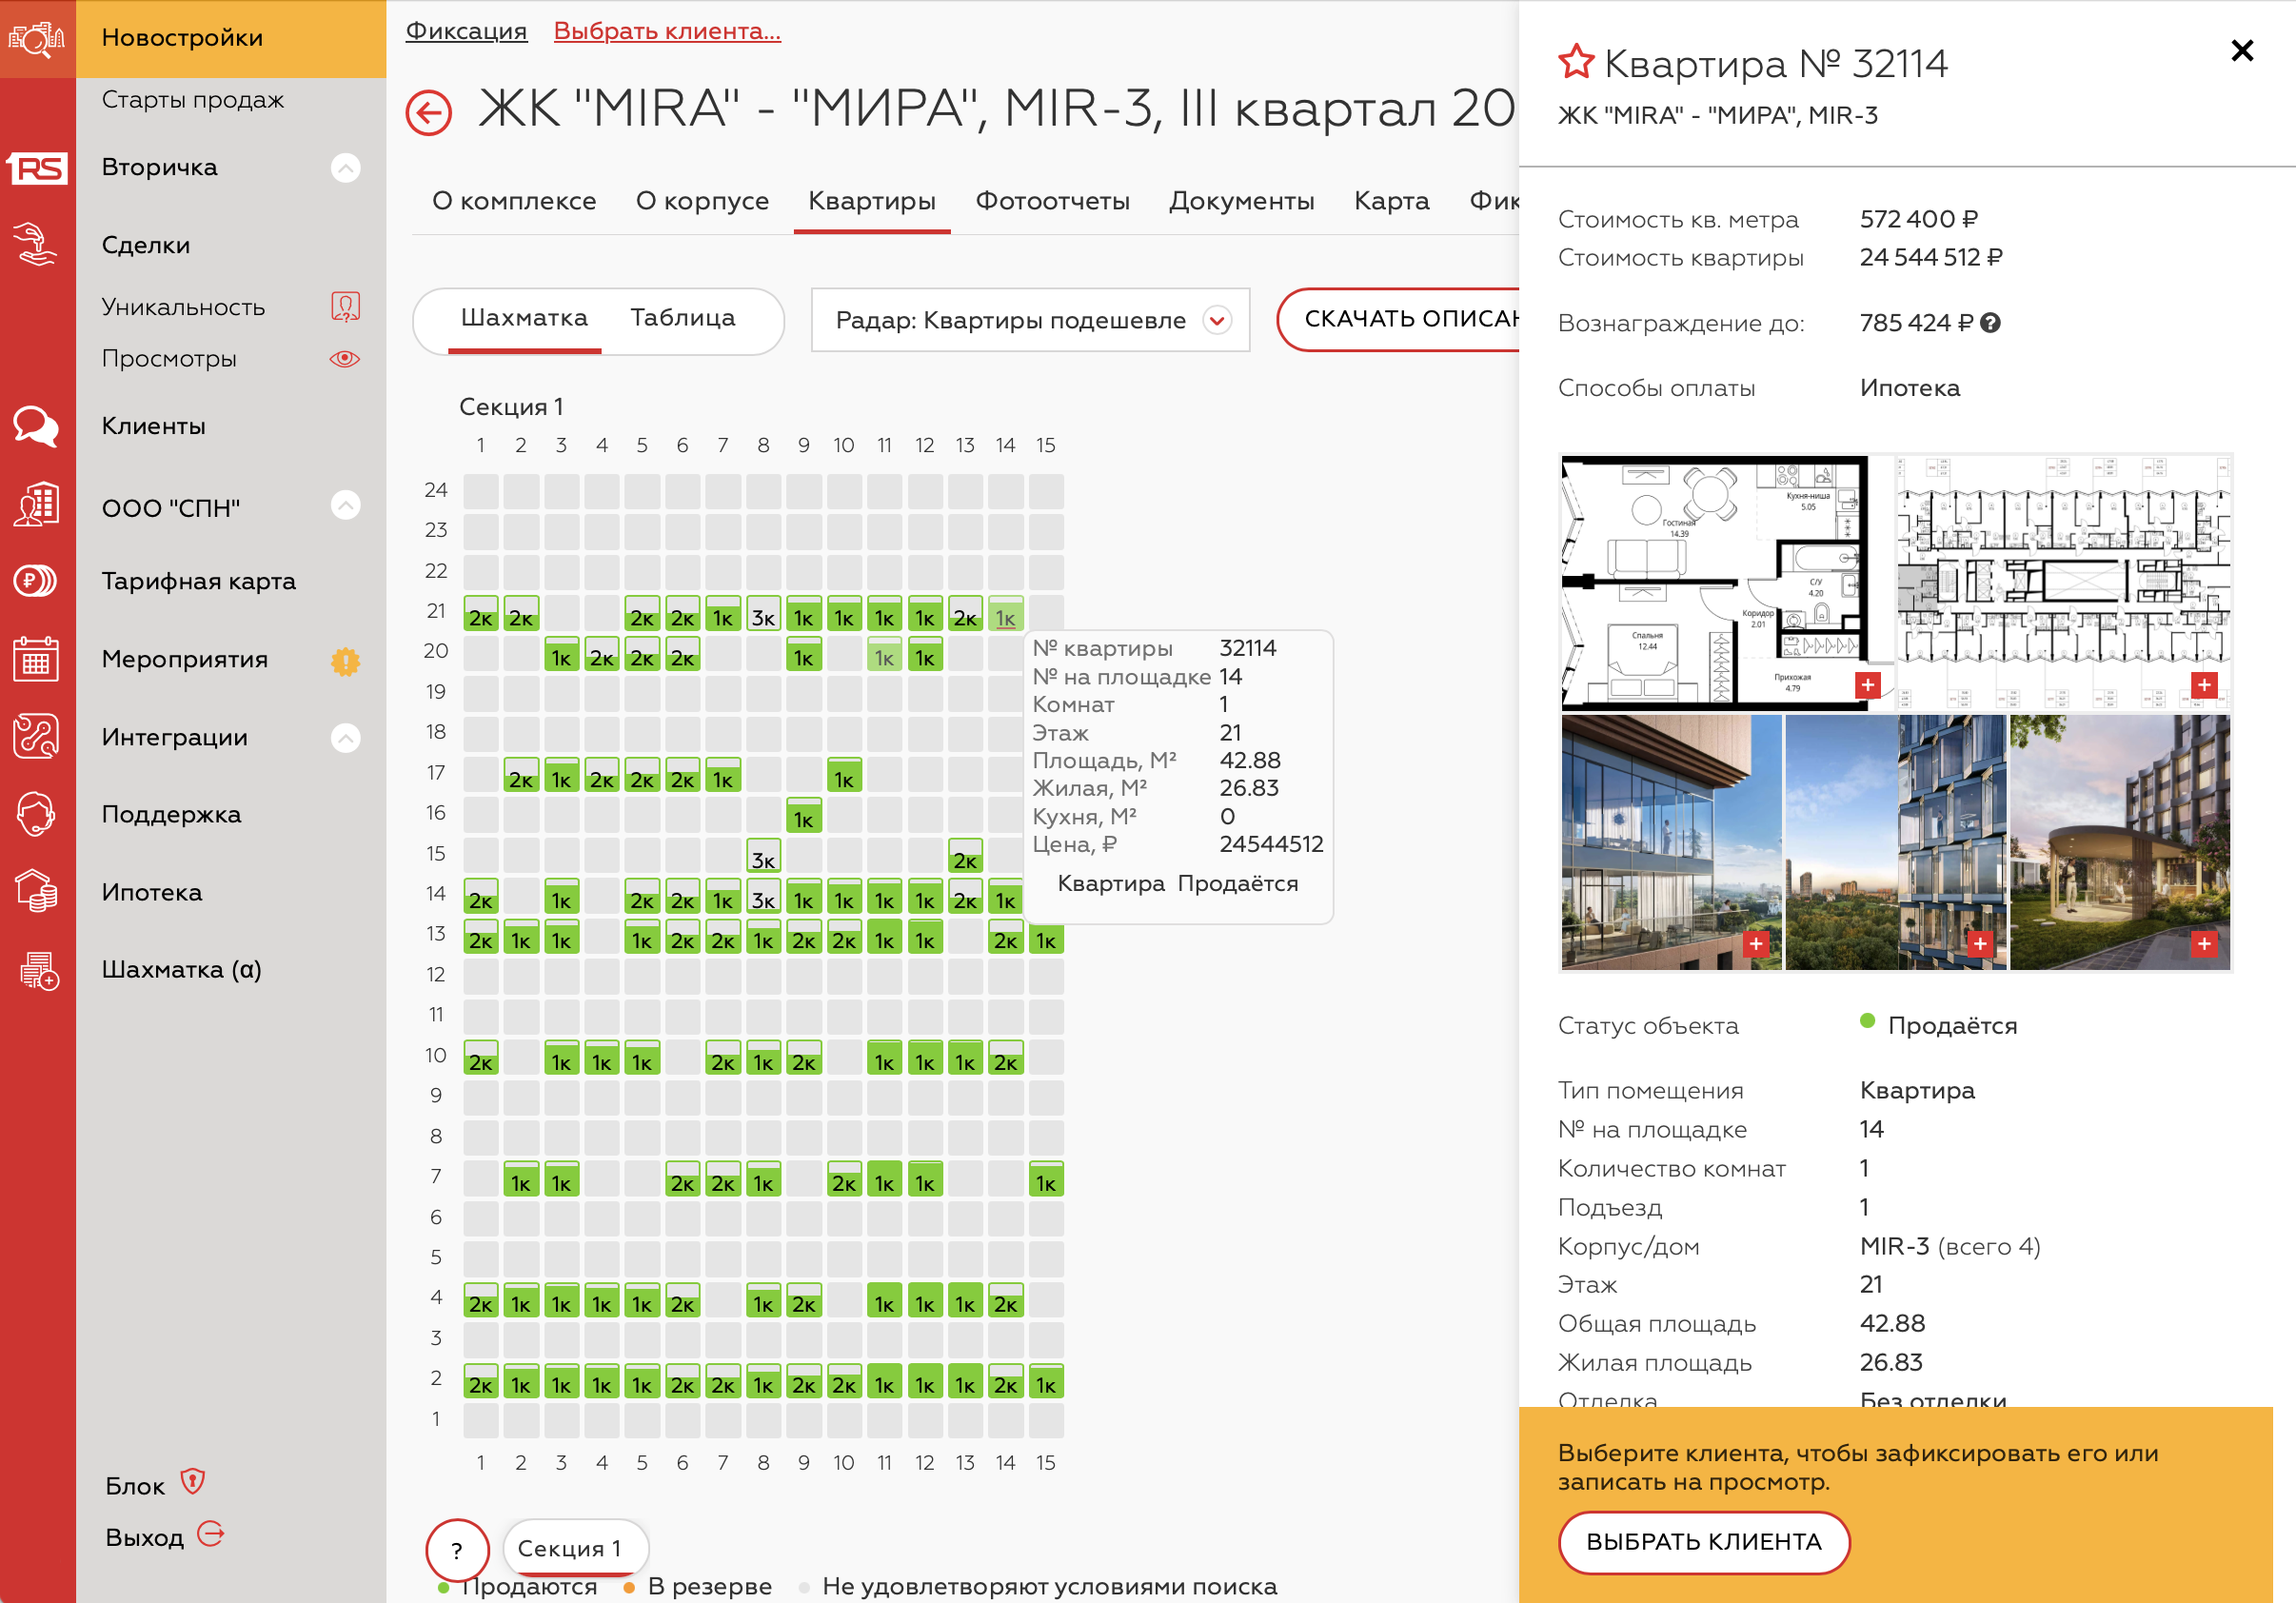Switch to the Документы tab
Image resolution: width=2296 pixels, height=1603 pixels.
click(1241, 201)
